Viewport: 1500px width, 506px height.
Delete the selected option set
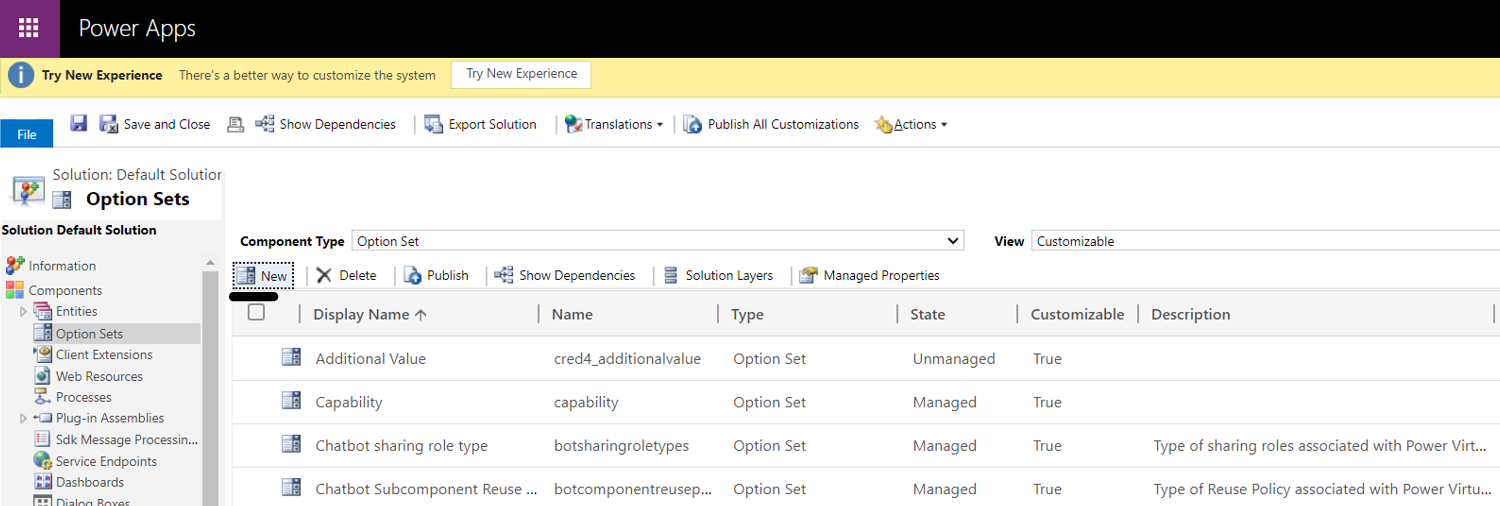[x=346, y=275]
